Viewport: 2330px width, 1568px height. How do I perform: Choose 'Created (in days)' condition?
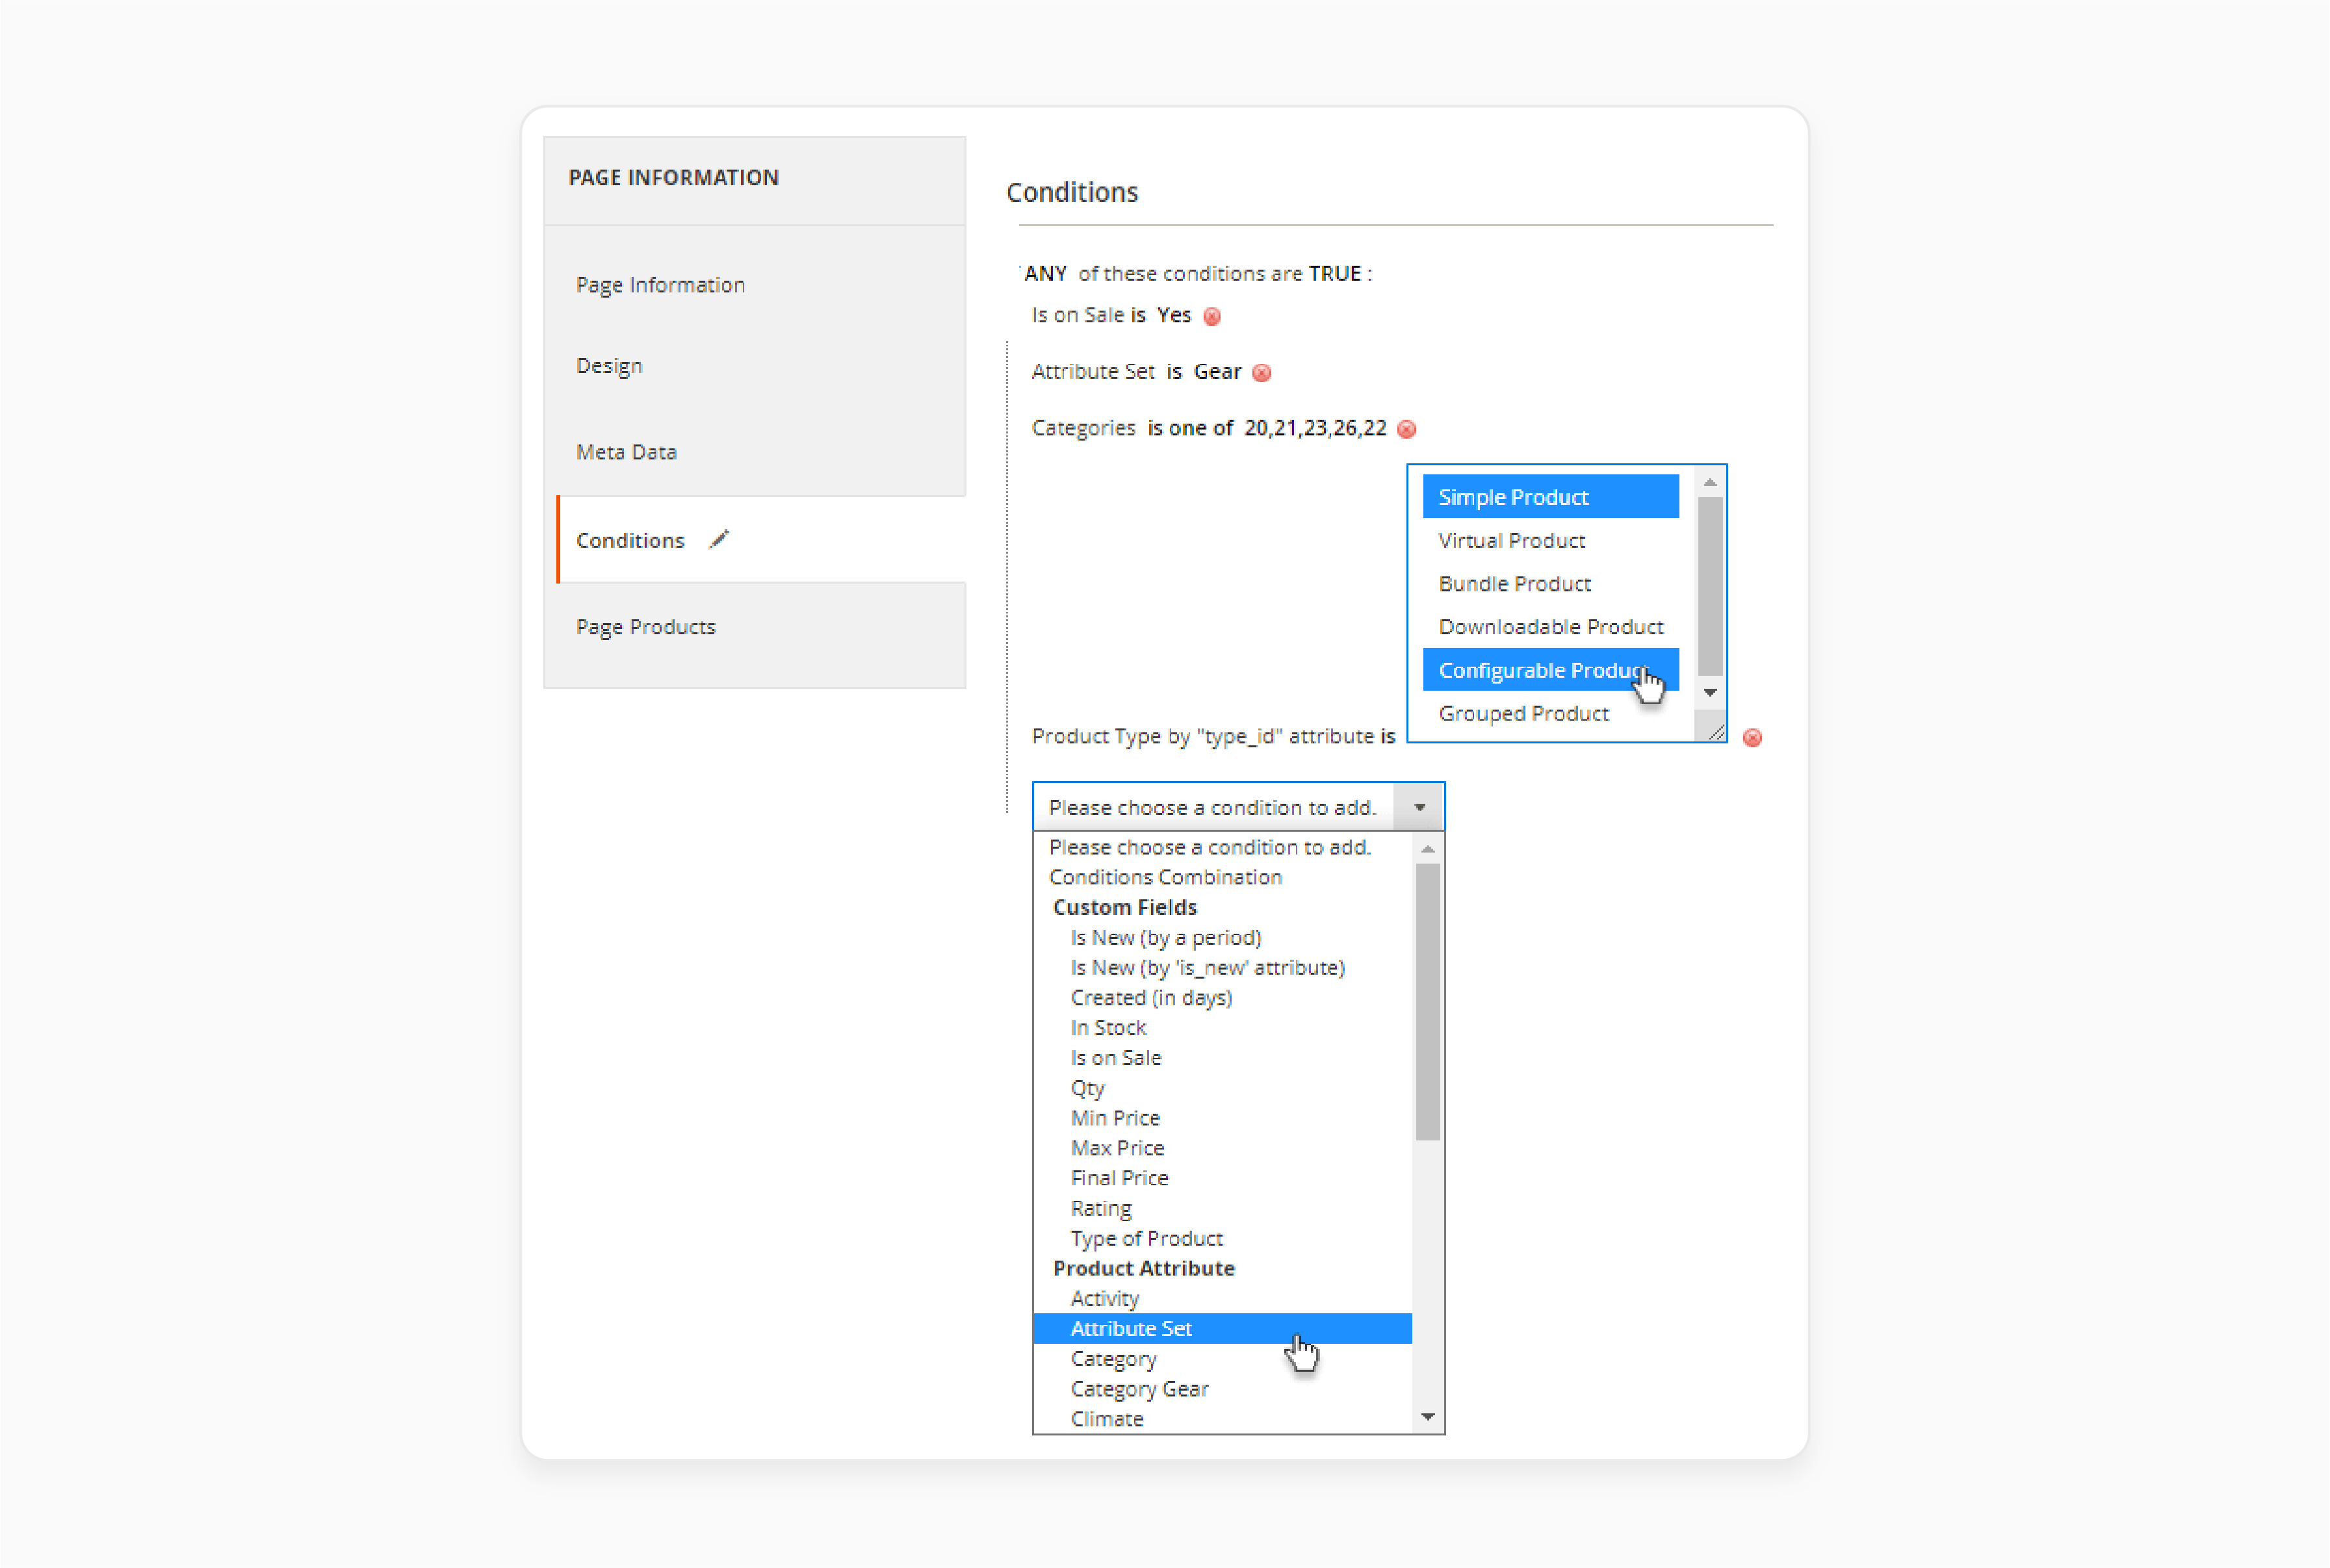(x=1222, y=998)
